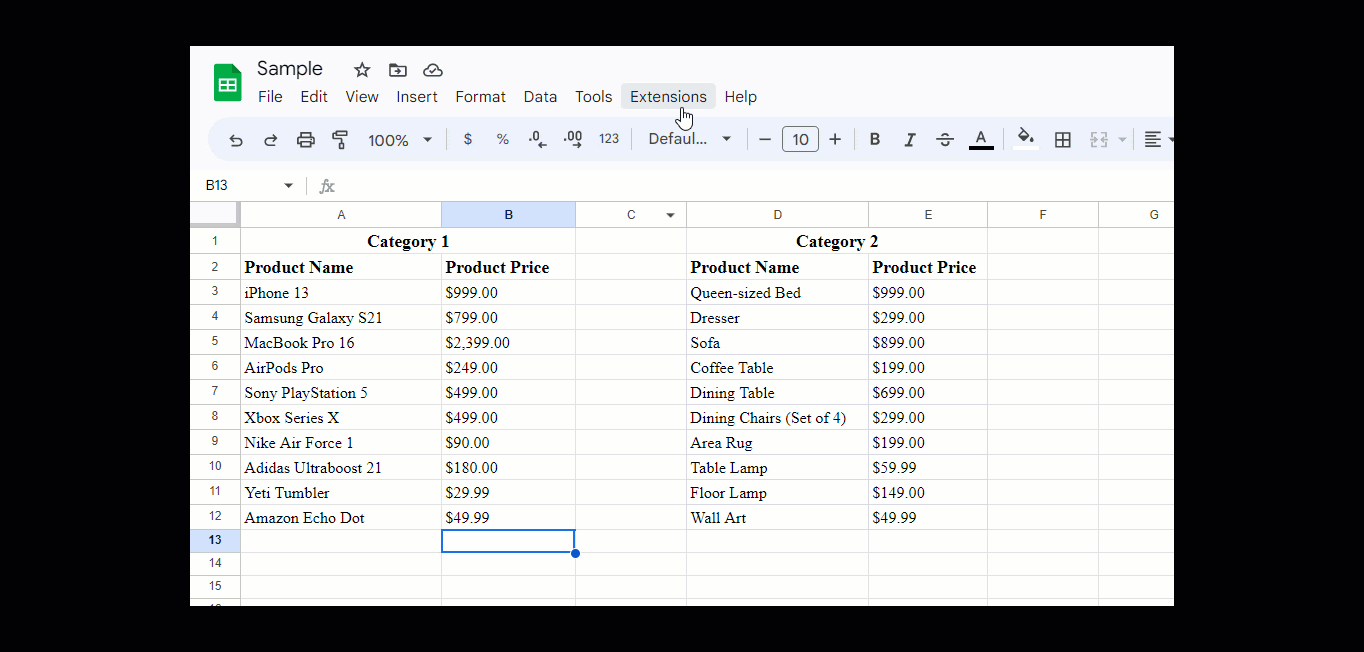Viewport: 1364px width, 652px height.
Task: Apply the Paint format tool
Action: click(339, 139)
